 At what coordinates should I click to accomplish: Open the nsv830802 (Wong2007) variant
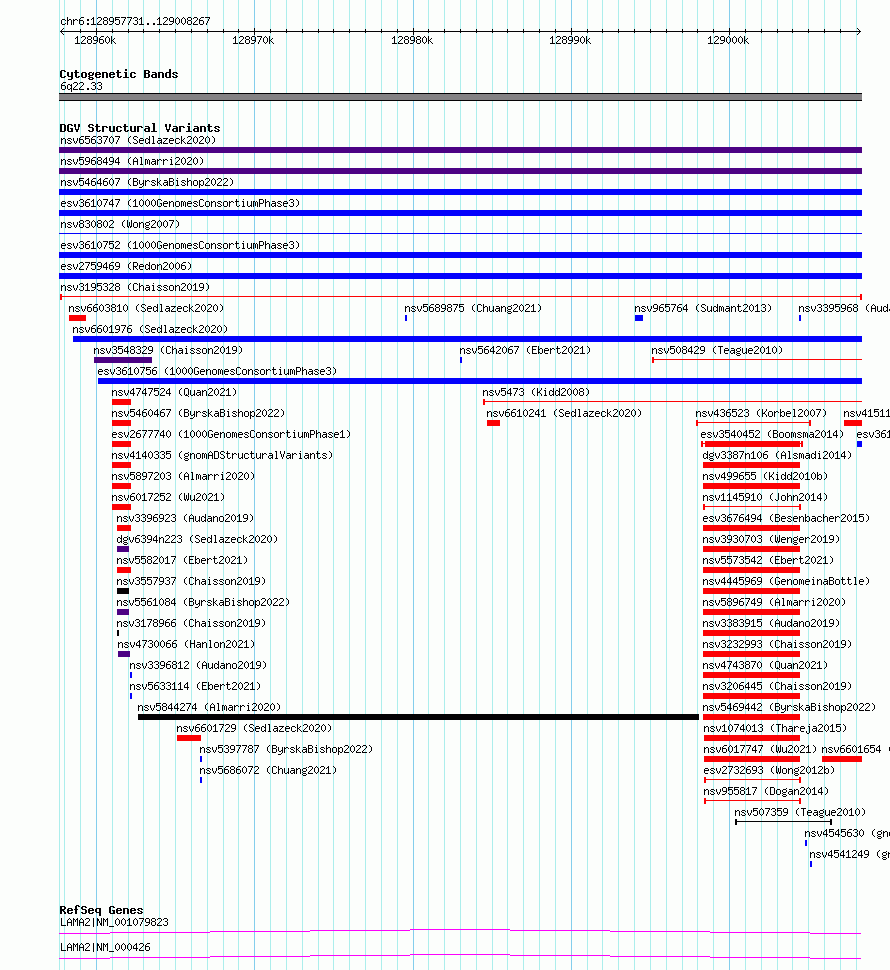tap(120, 225)
